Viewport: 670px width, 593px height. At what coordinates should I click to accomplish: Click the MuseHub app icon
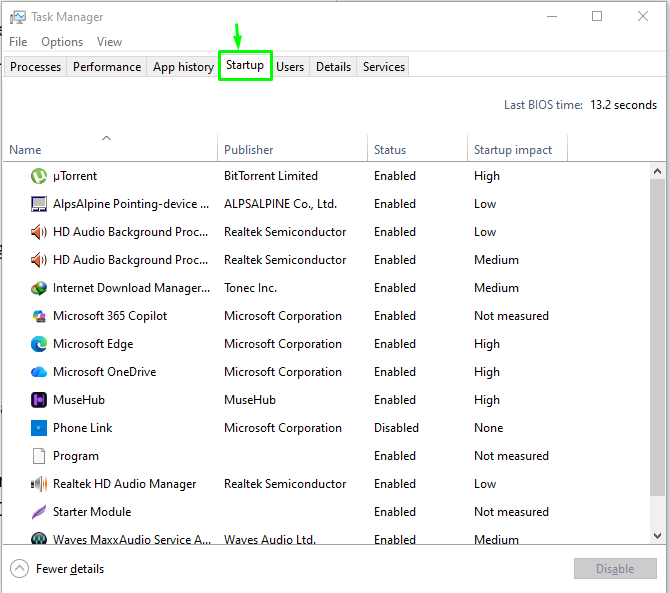pyautogui.click(x=39, y=400)
